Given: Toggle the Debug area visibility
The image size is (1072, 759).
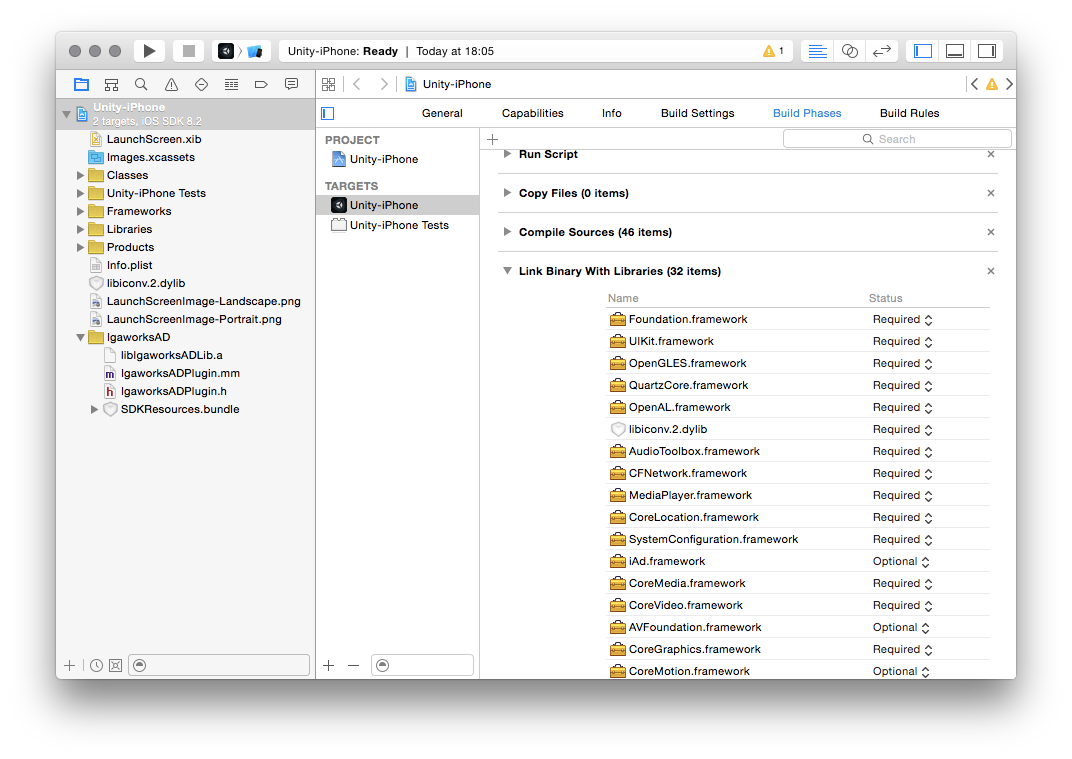Looking at the screenshot, I should point(955,51).
